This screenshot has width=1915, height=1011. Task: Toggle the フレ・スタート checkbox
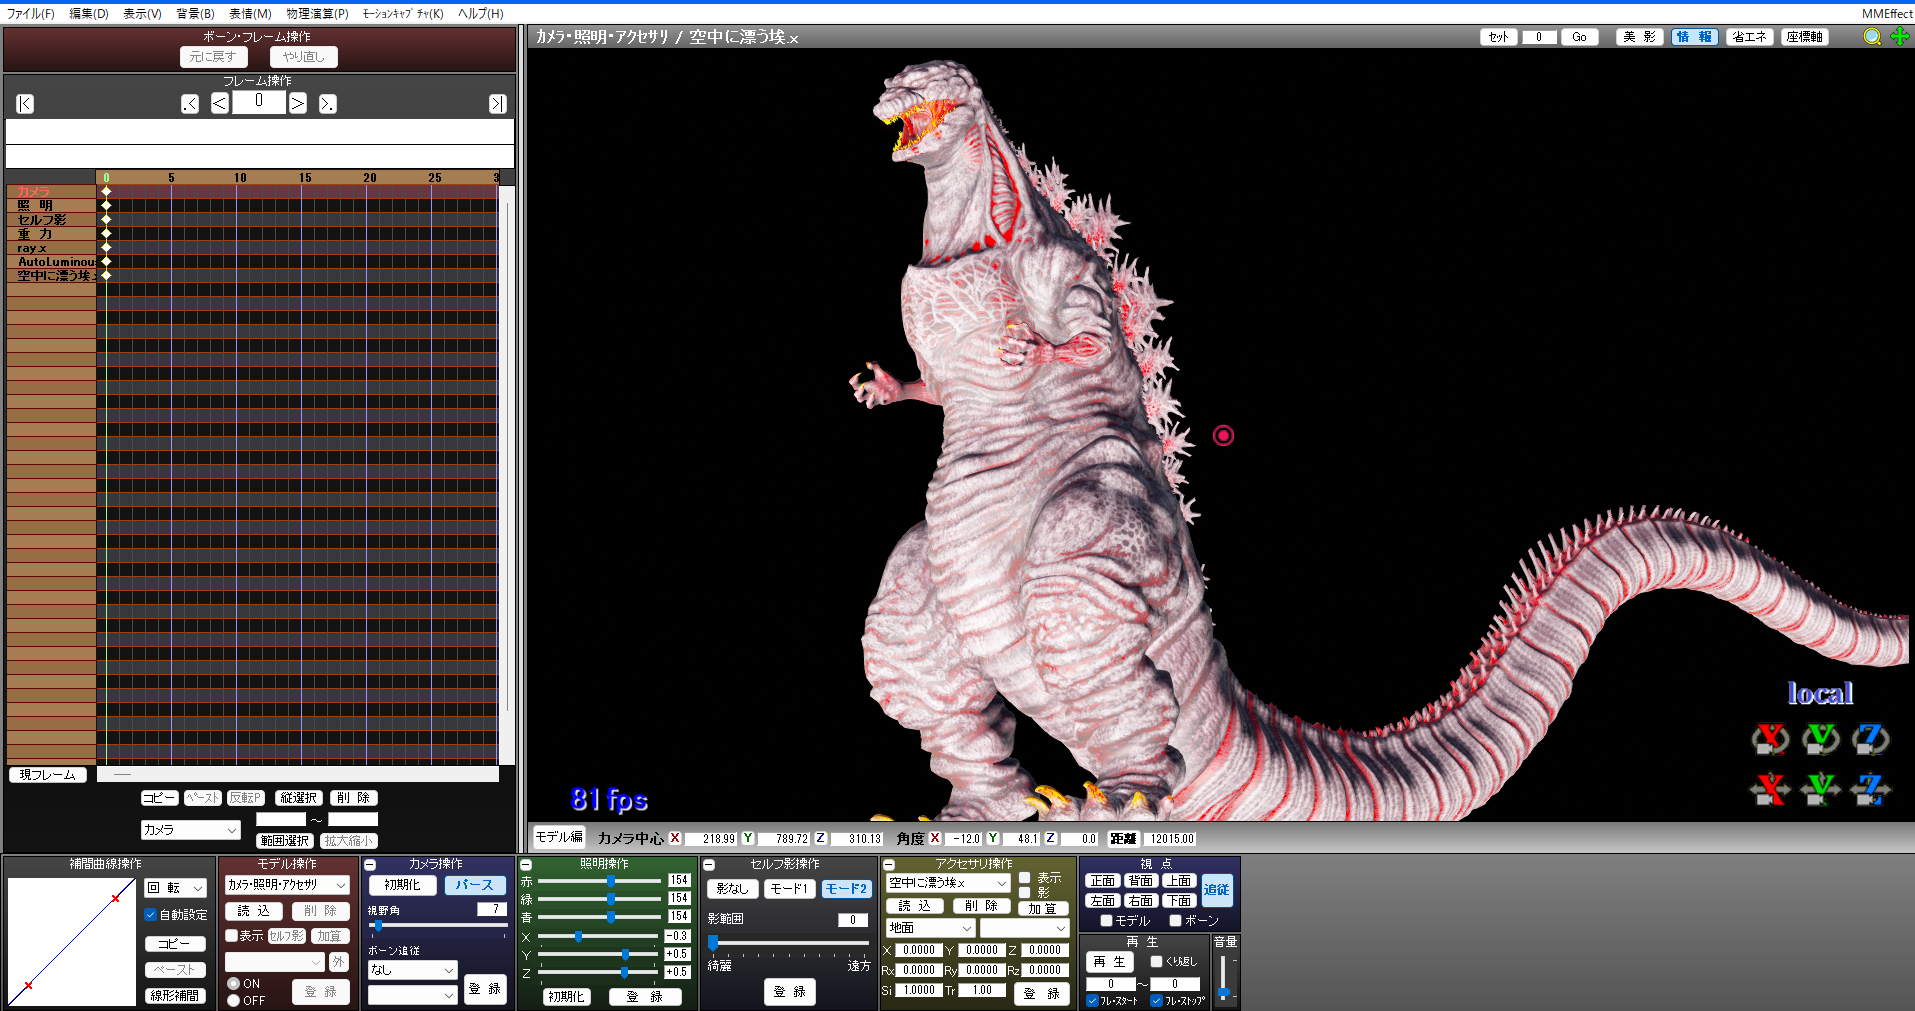click(x=1092, y=1000)
